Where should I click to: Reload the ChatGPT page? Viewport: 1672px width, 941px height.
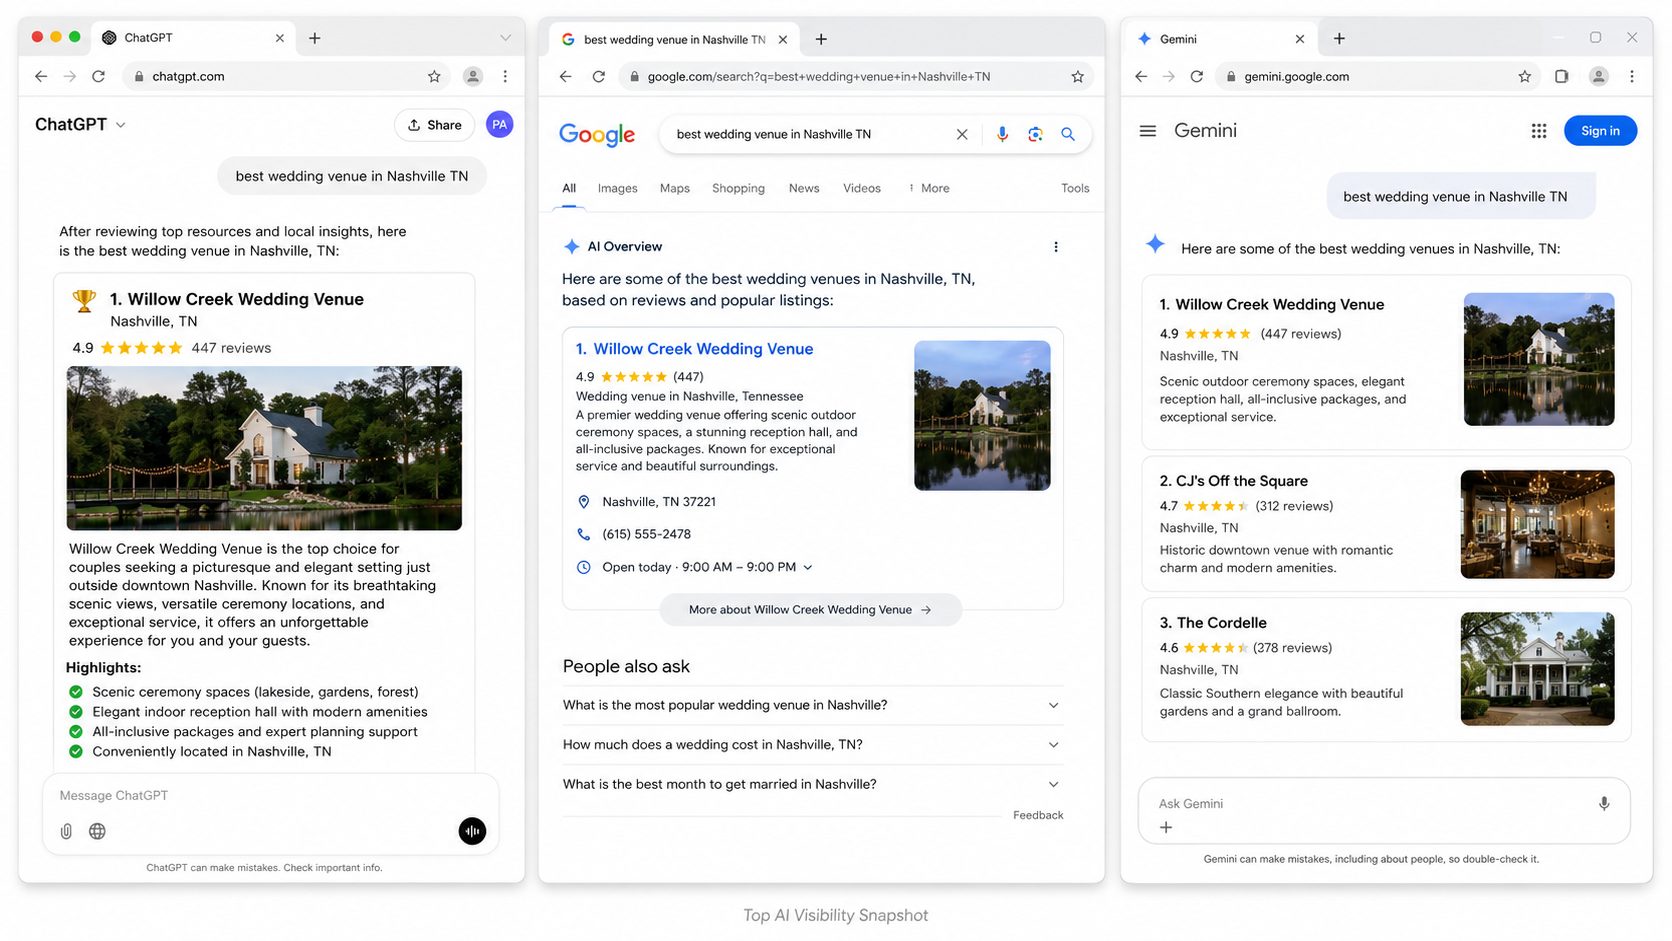click(x=98, y=76)
